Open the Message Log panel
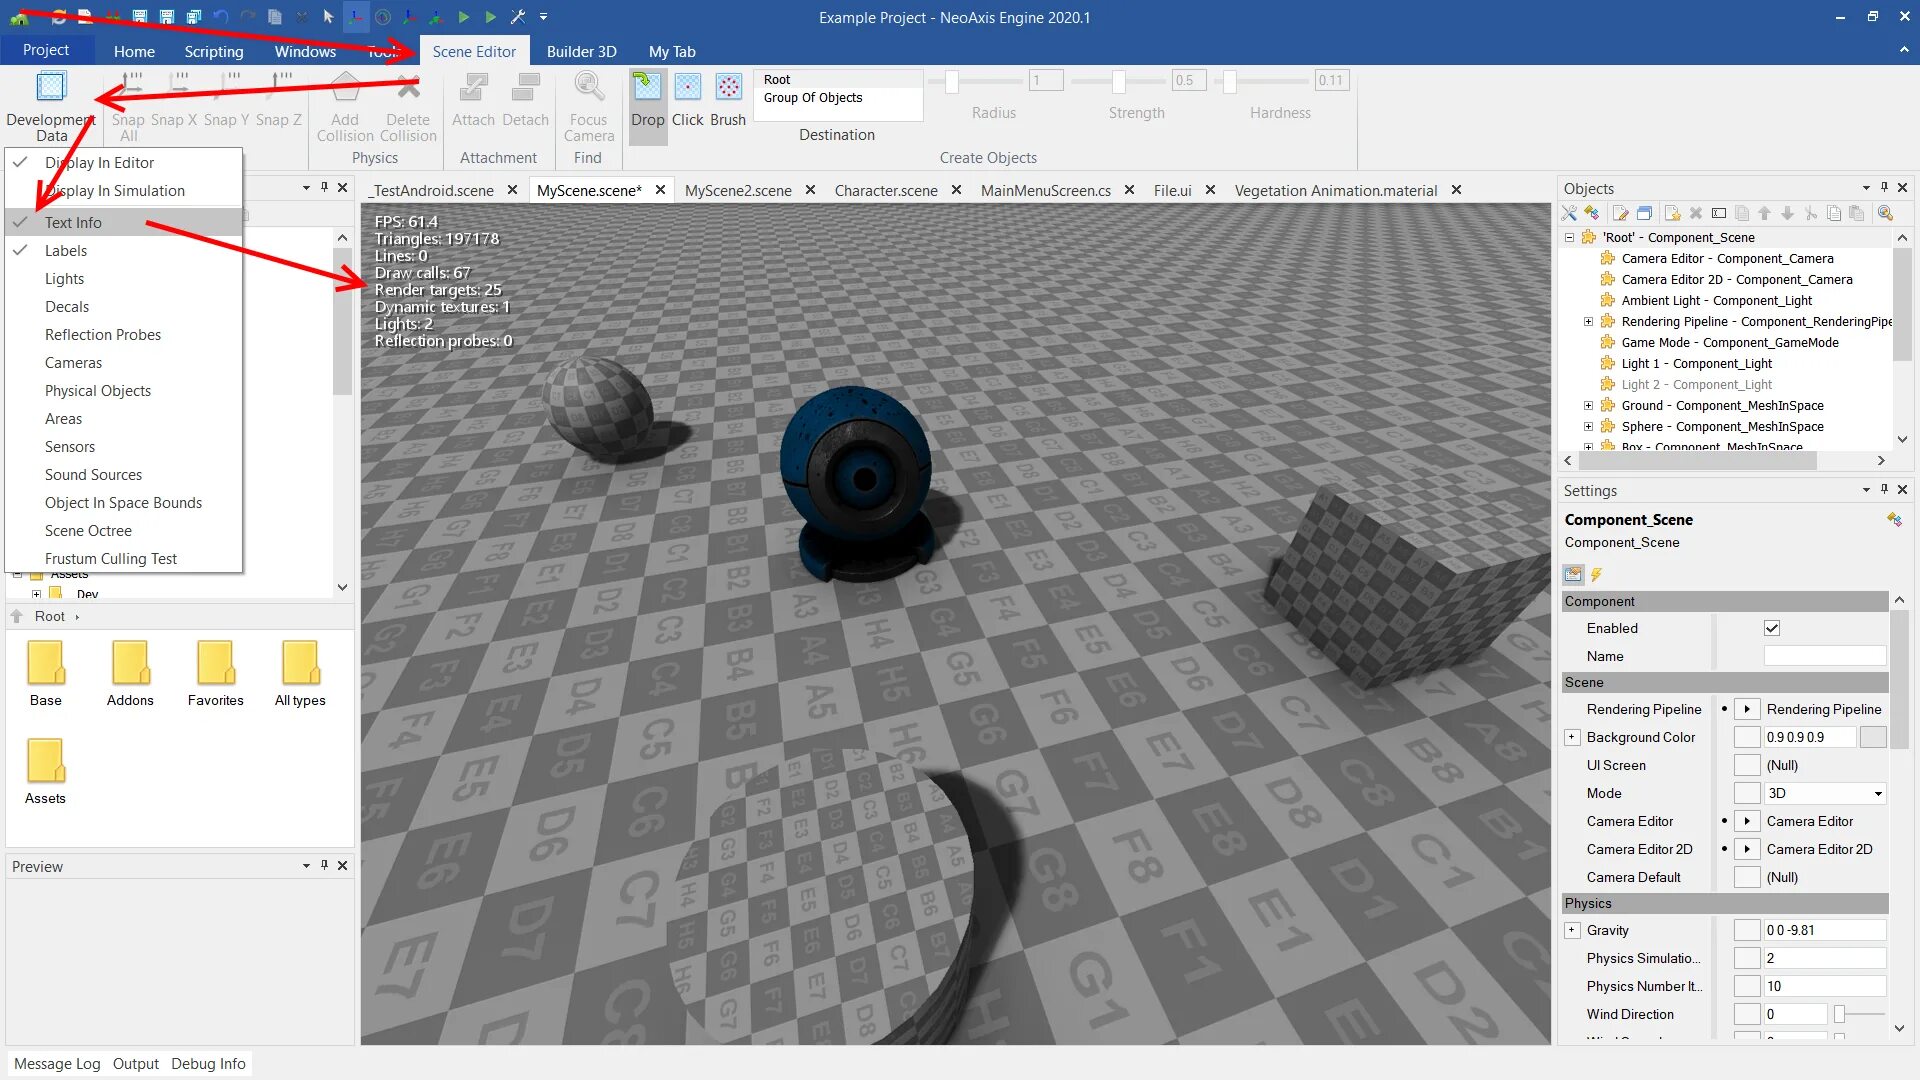 (57, 1063)
